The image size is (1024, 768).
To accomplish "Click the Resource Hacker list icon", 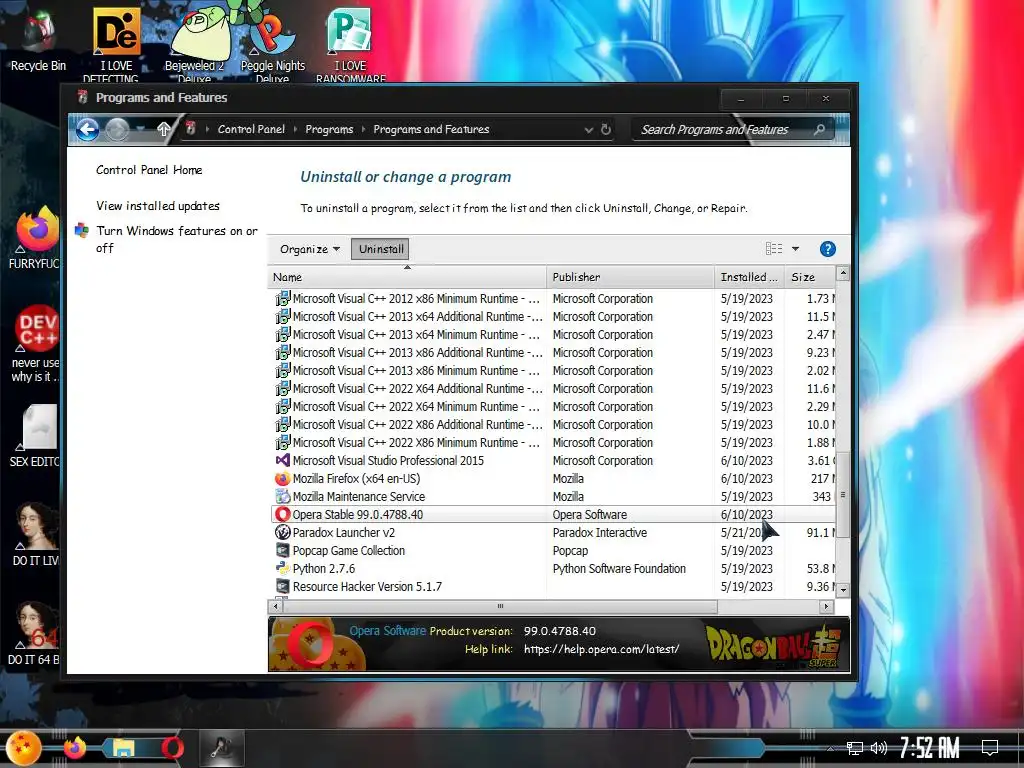I will click(282, 586).
